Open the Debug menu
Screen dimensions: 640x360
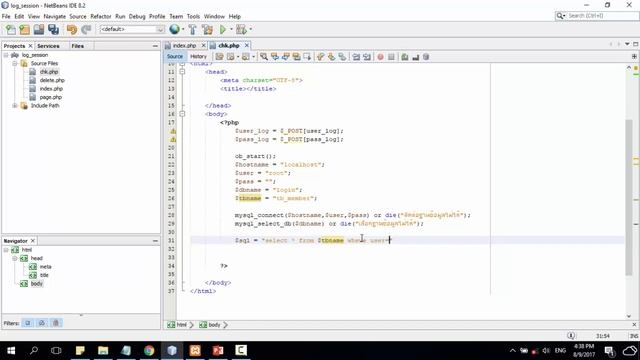pyautogui.click(x=137, y=16)
